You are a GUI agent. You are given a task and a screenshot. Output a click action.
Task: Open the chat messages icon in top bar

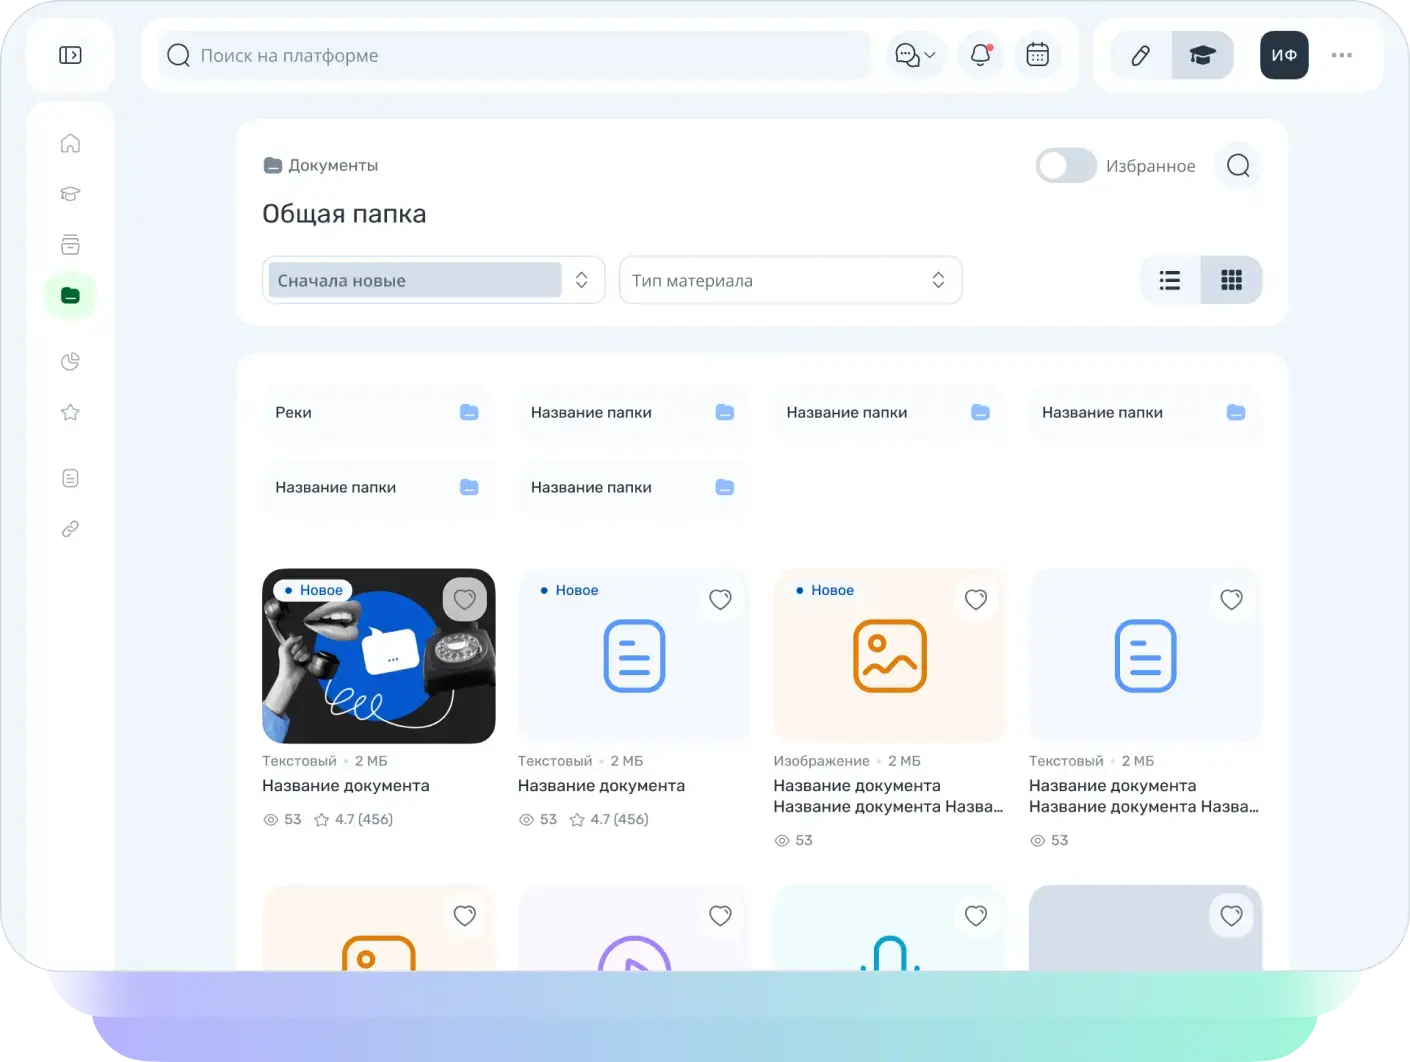coord(907,55)
